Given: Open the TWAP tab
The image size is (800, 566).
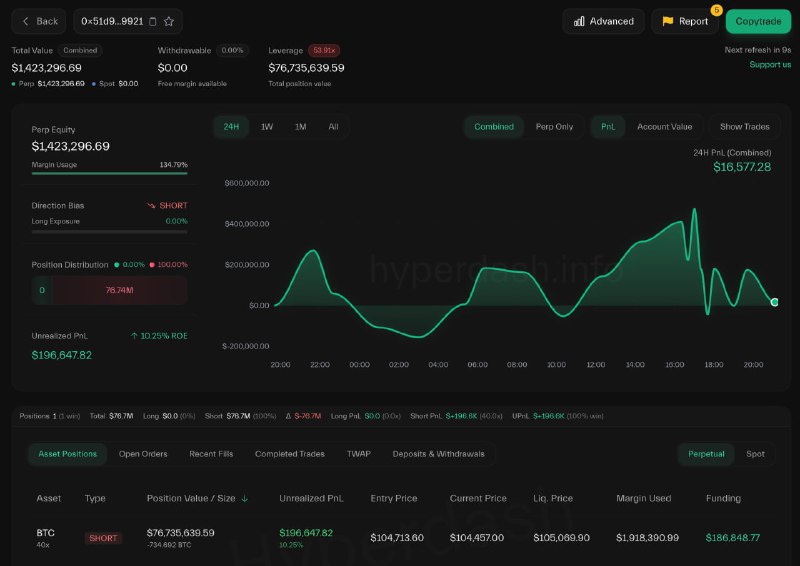Looking at the screenshot, I should 359,454.
